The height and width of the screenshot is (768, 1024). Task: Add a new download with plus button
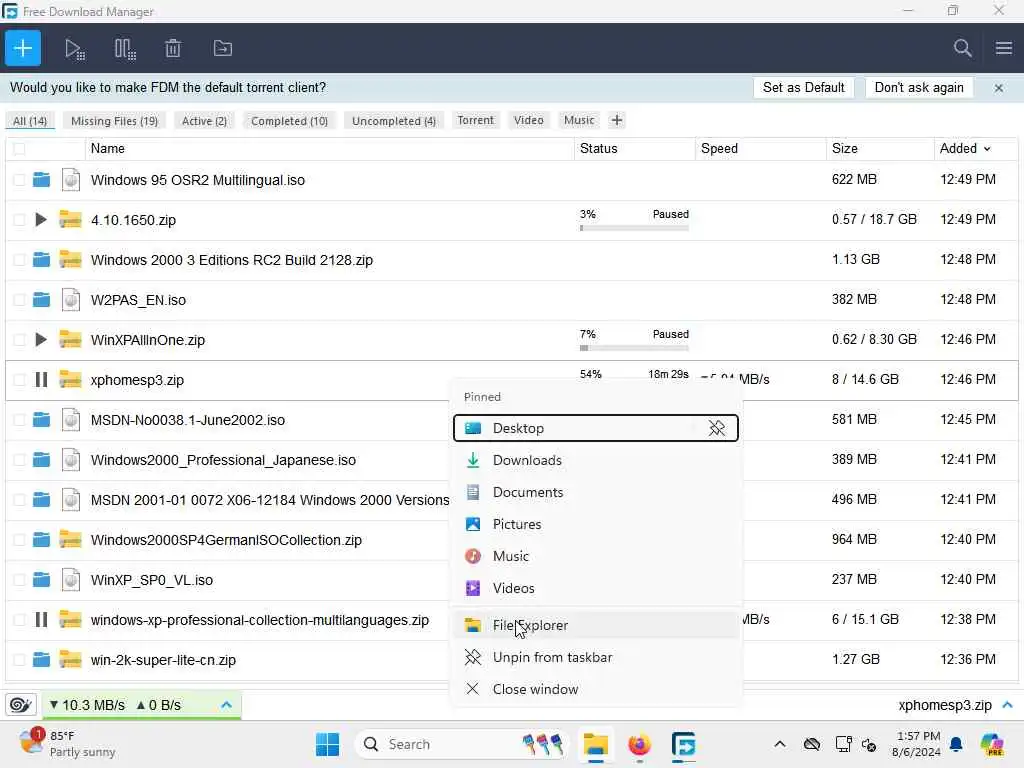tap(23, 48)
